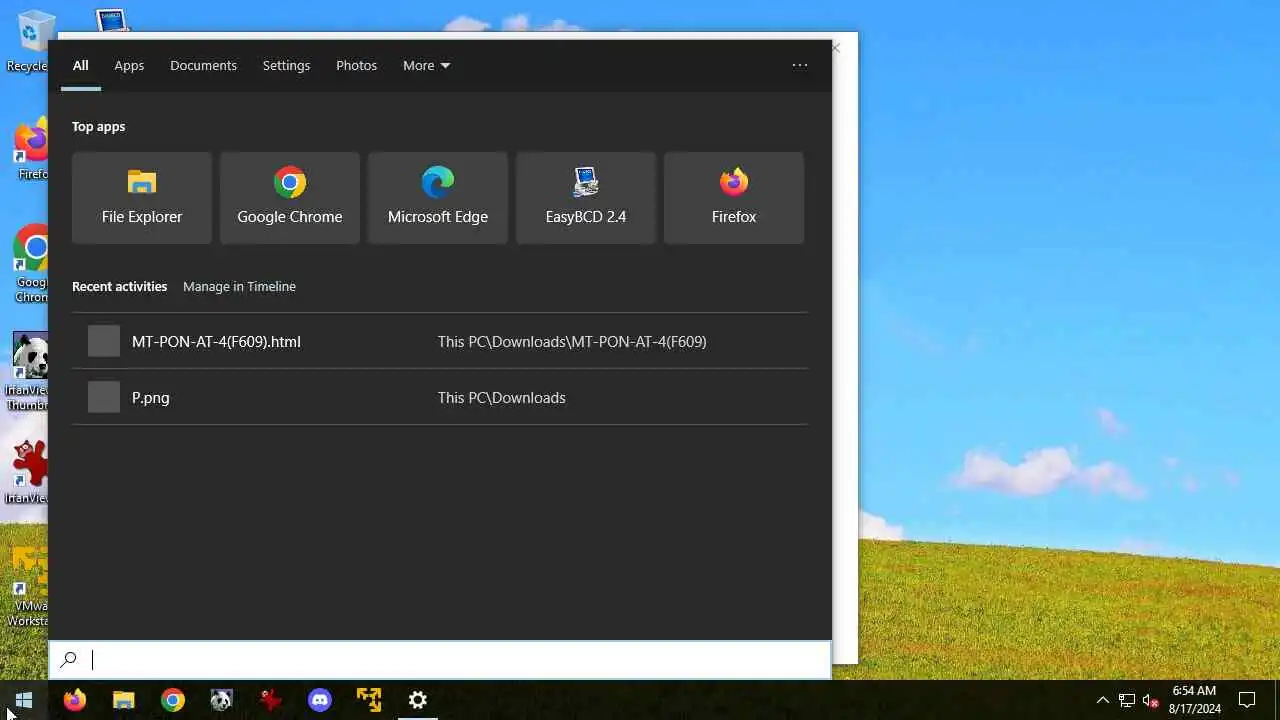This screenshot has width=1280, height=720.
Task: Open File Explorer from Top apps
Action: pos(142,198)
